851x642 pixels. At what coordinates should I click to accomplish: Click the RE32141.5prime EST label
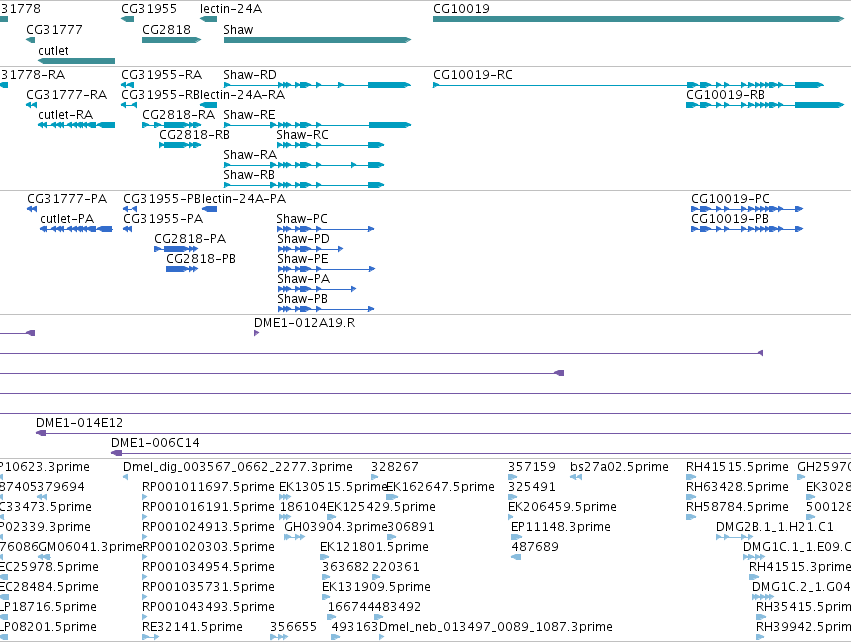click(x=192, y=627)
